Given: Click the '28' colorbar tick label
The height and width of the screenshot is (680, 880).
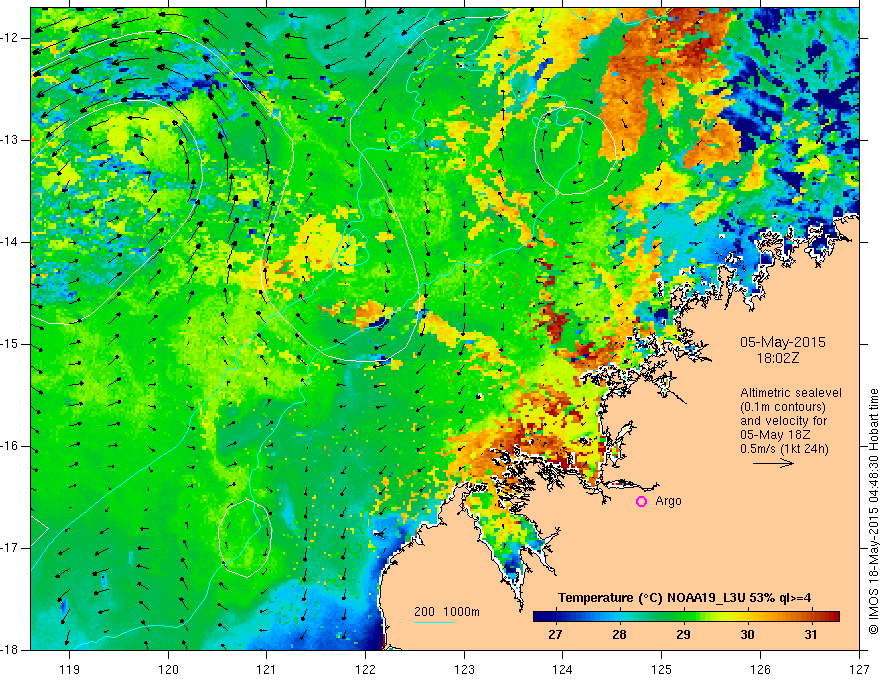Looking at the screenshot, I should point(619,635).
